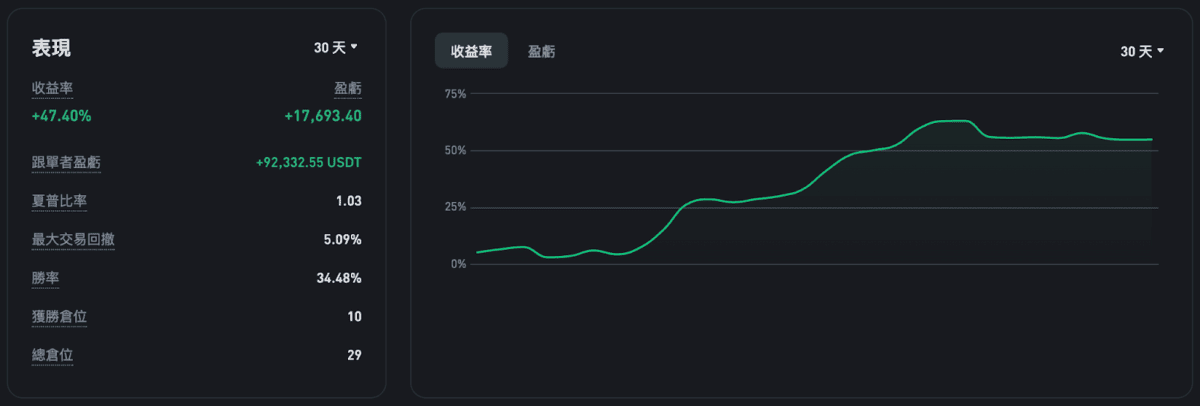Image resolution: width=1200 pixels, height=406 pixels.
Task: Click the 收益率 label in performance panel
Action: tap(53, 89)
